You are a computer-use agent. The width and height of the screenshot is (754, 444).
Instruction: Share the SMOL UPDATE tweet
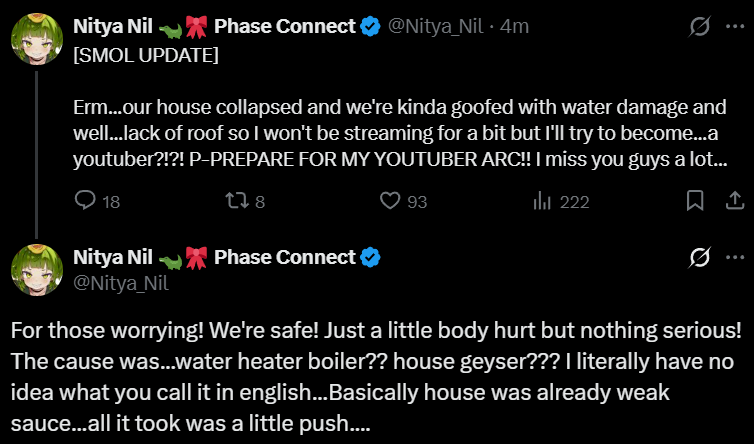pyautogui.click(x=735, y=201)
